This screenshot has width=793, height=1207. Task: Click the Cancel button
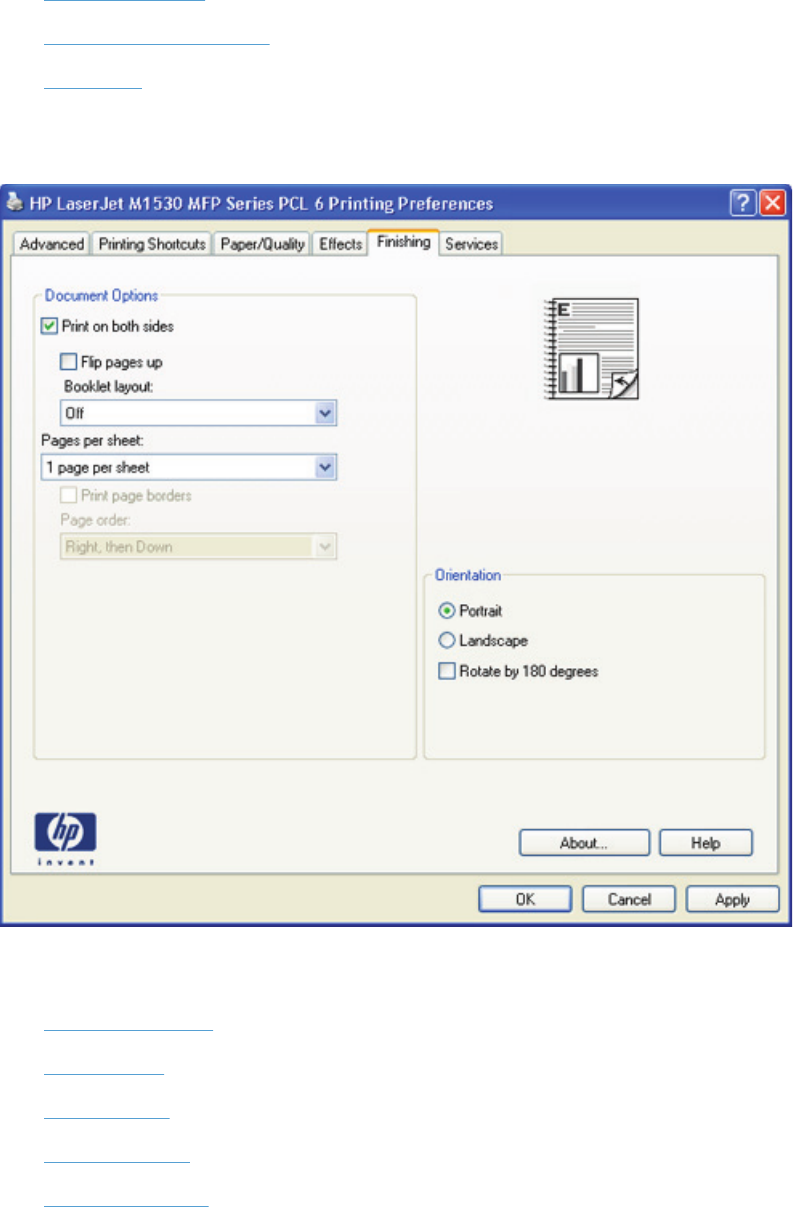point(629,899)
